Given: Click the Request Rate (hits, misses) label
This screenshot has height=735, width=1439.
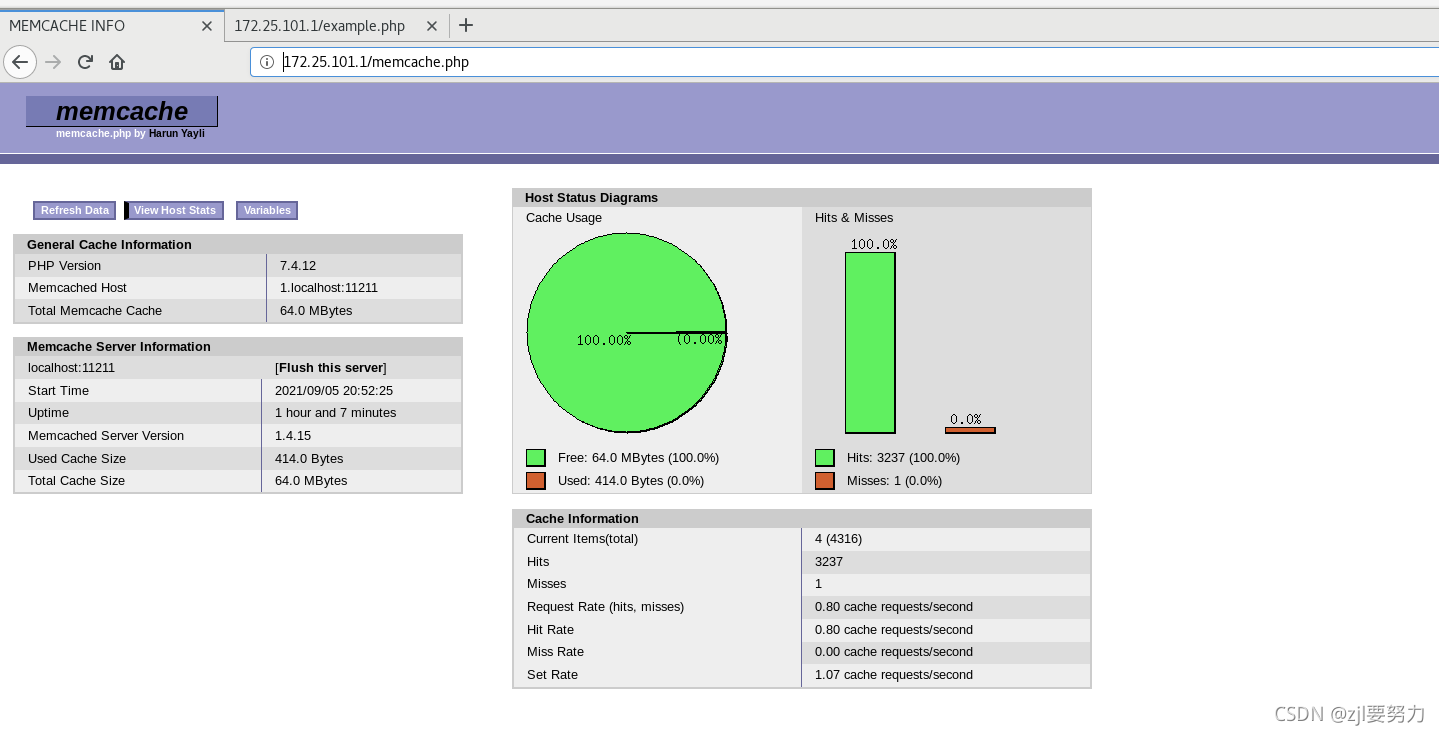Looking at the screenshot, I should point(605,607).
